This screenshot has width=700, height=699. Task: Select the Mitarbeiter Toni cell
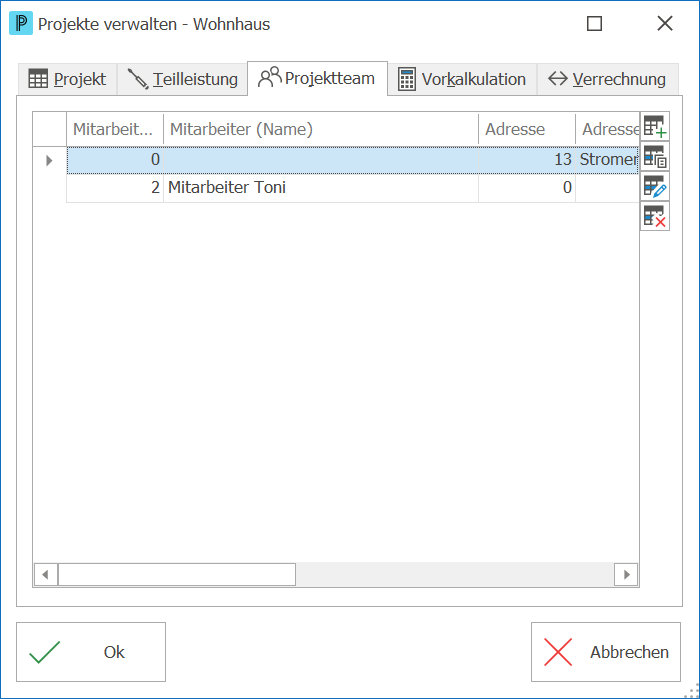coord(321,187)
